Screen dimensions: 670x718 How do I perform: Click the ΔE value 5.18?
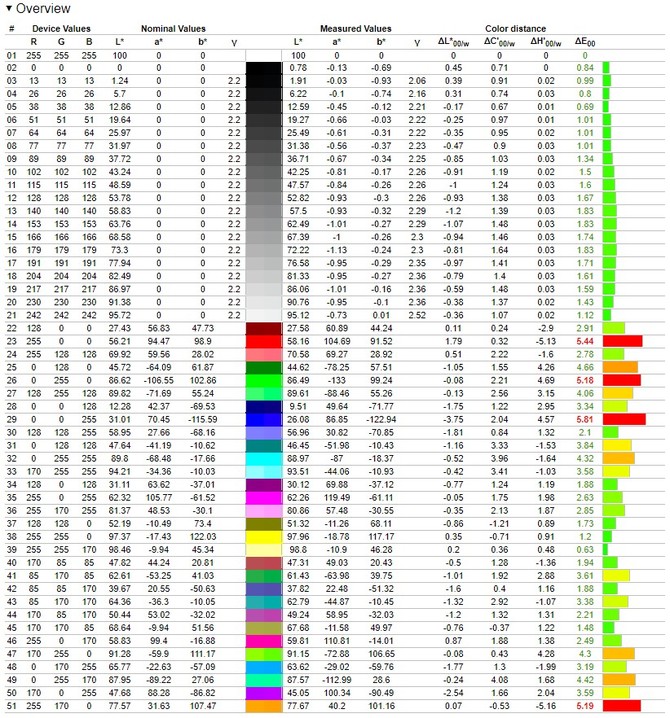pos(585,381)
